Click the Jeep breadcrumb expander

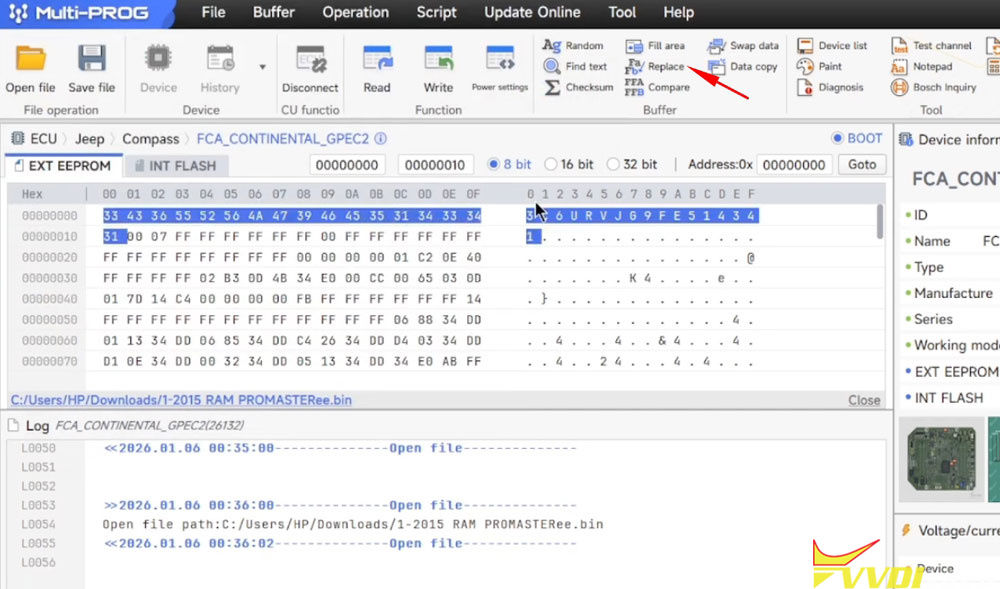click(x=111, y=139)
